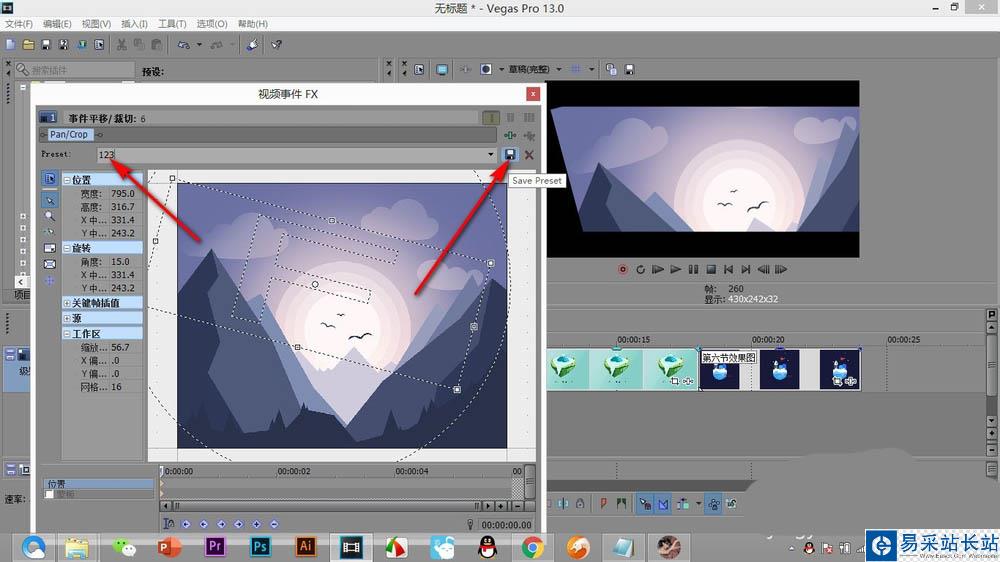This screenshot has width=1000, height=562.
Task: Toggle Loop Playback in preview transport
Action: [640, 269]
